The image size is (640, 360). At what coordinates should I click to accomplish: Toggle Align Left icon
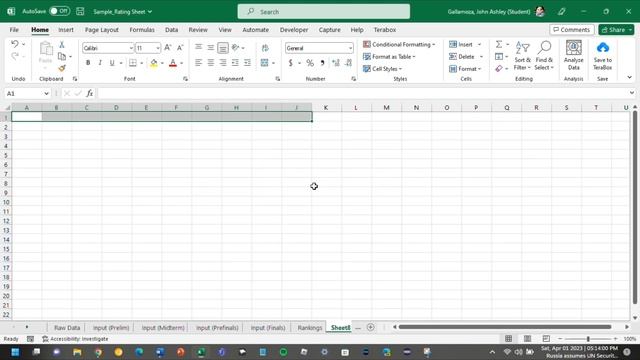[198, 63]
